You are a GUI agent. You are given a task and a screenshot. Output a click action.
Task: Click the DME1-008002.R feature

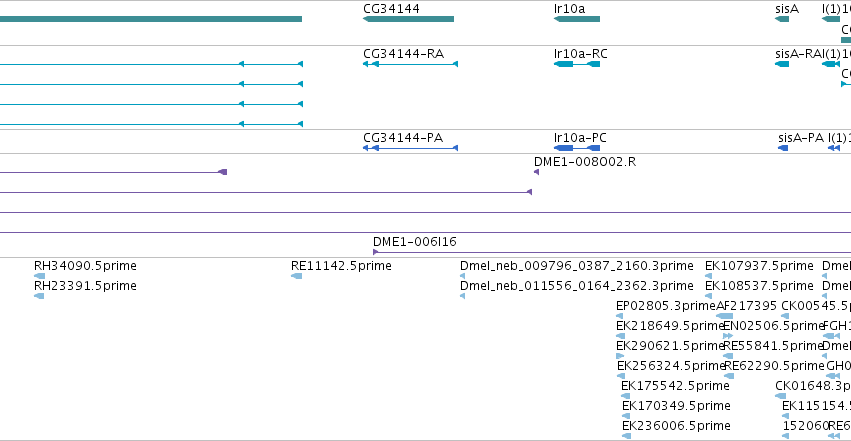(536, 172)
